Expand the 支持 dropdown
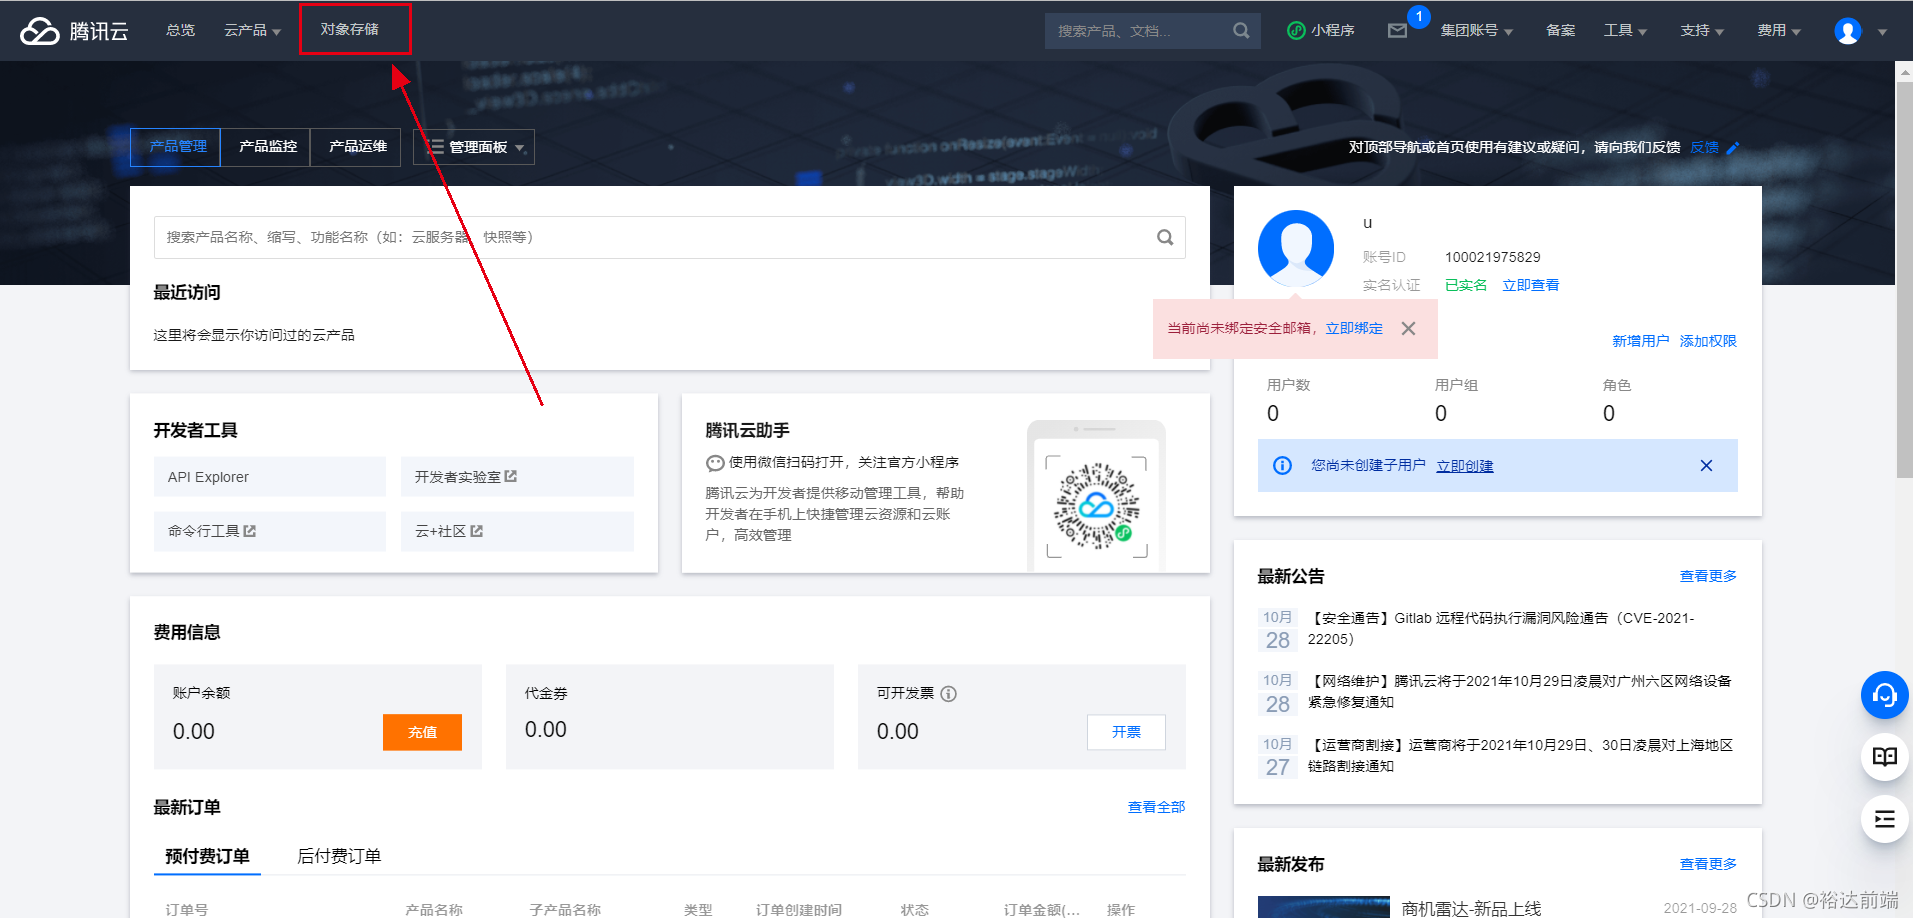This screenshot has width=1913, height=918. pyautogui.click(x=1702, y=31)
